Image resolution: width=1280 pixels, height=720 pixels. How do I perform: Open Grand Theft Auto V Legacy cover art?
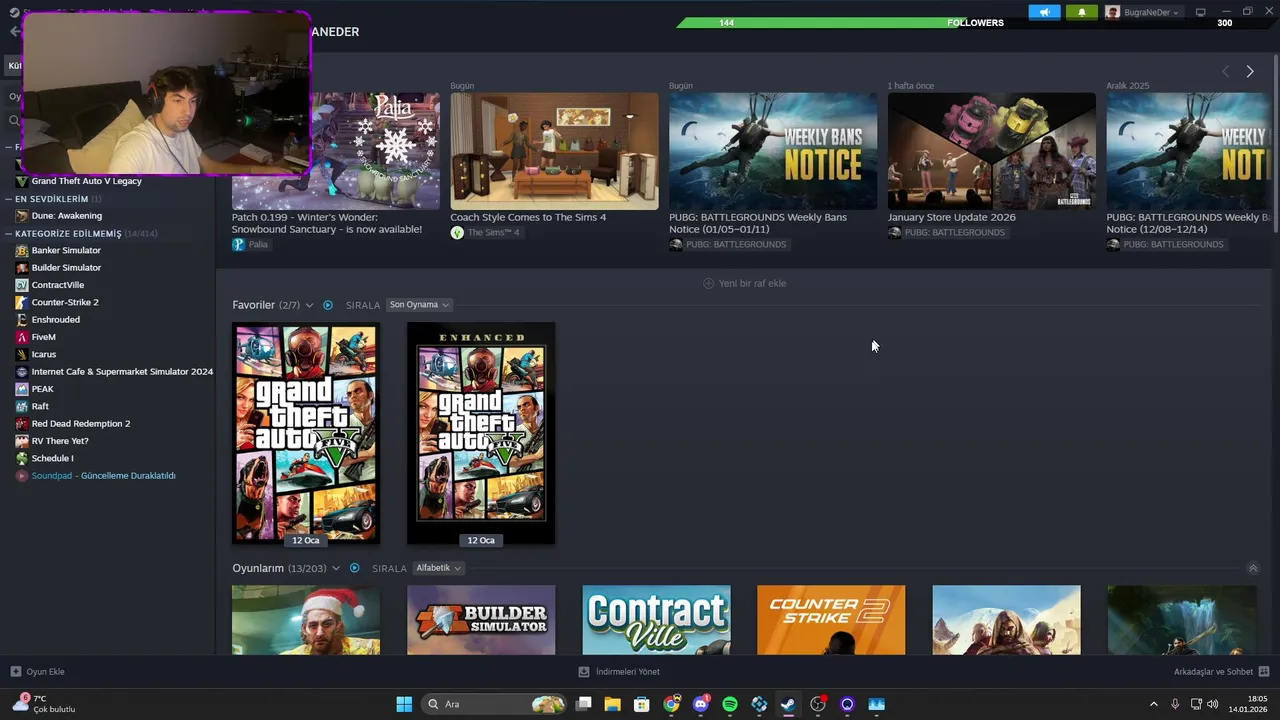(306, 433)
